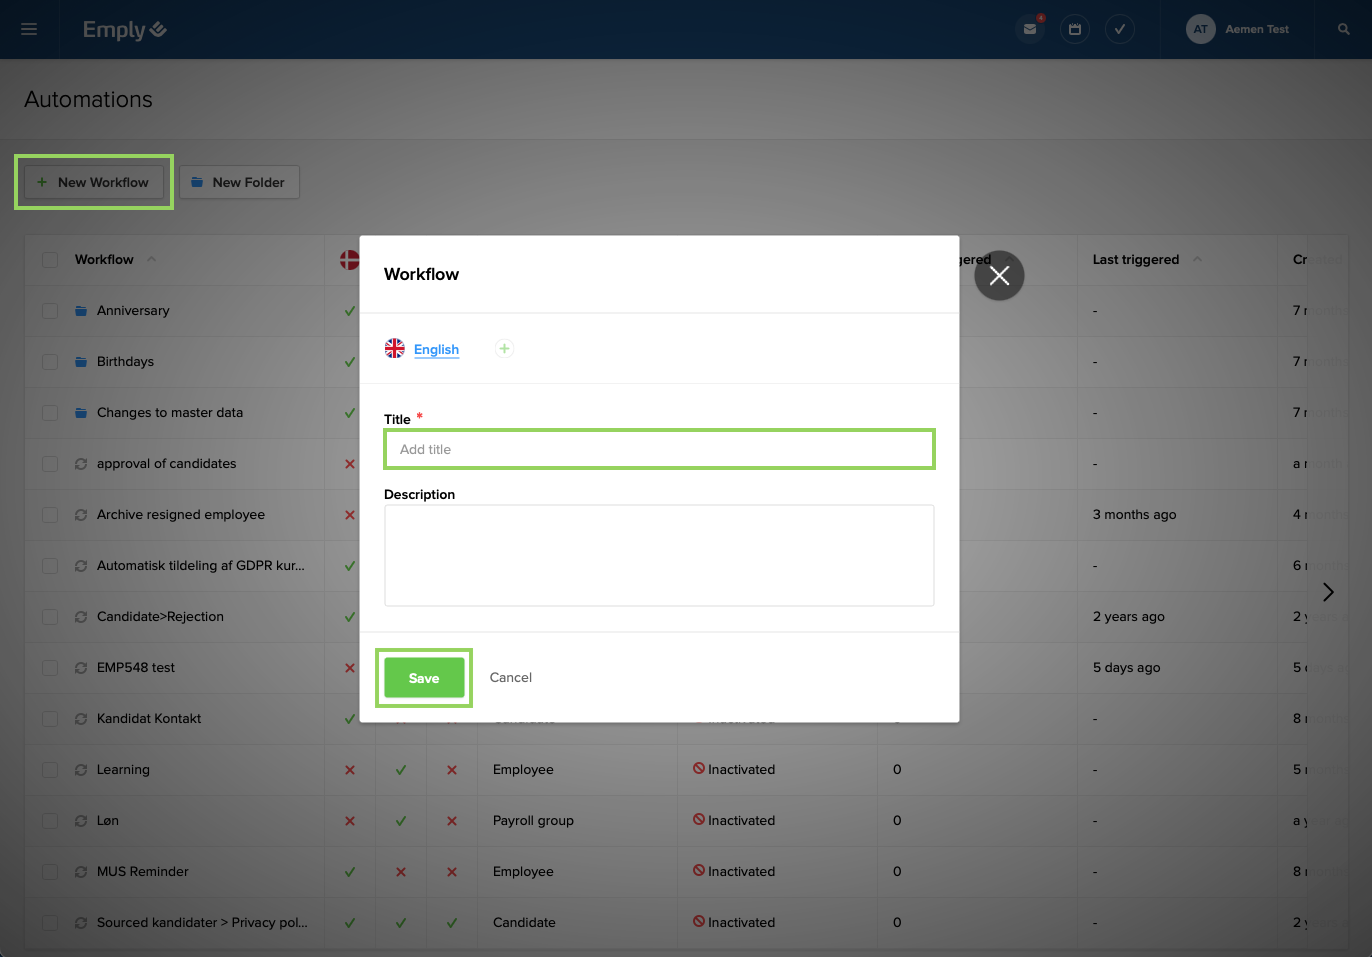Click the Save button
Screen dimensions: 1372x957
(424, 678)
